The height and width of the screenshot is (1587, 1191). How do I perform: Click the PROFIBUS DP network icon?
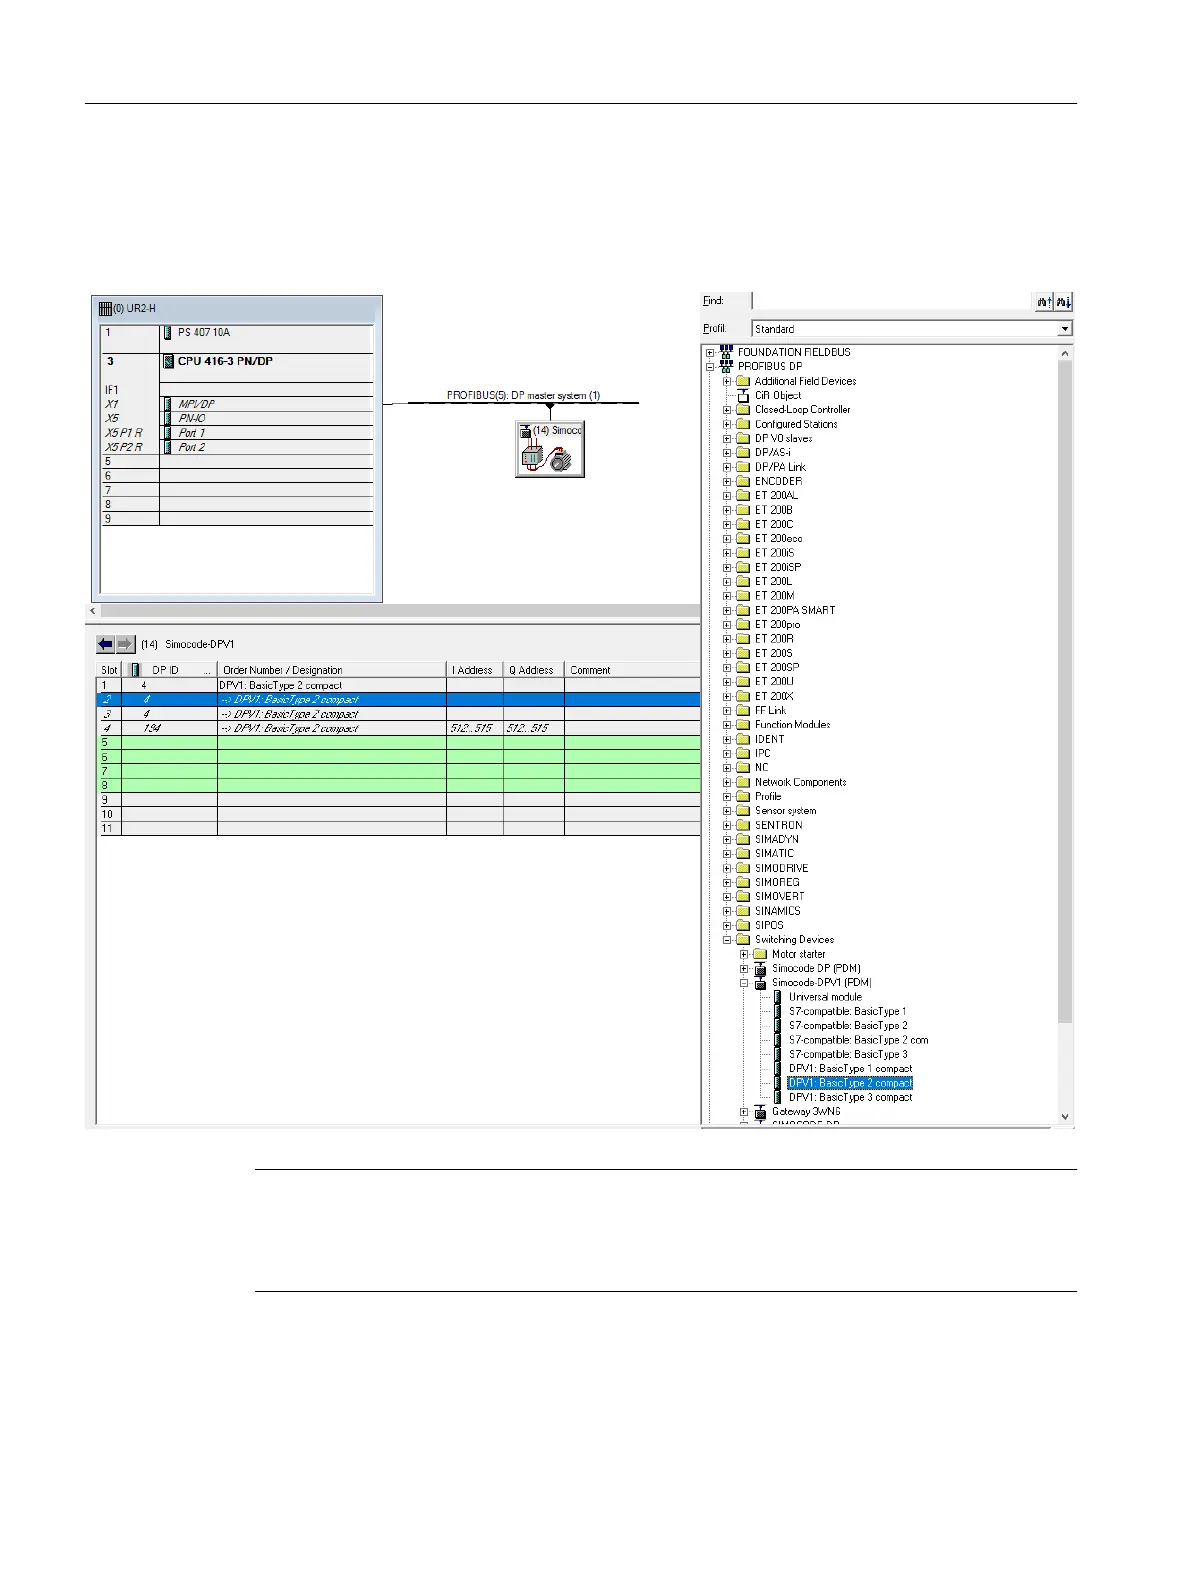pos(727,366)
